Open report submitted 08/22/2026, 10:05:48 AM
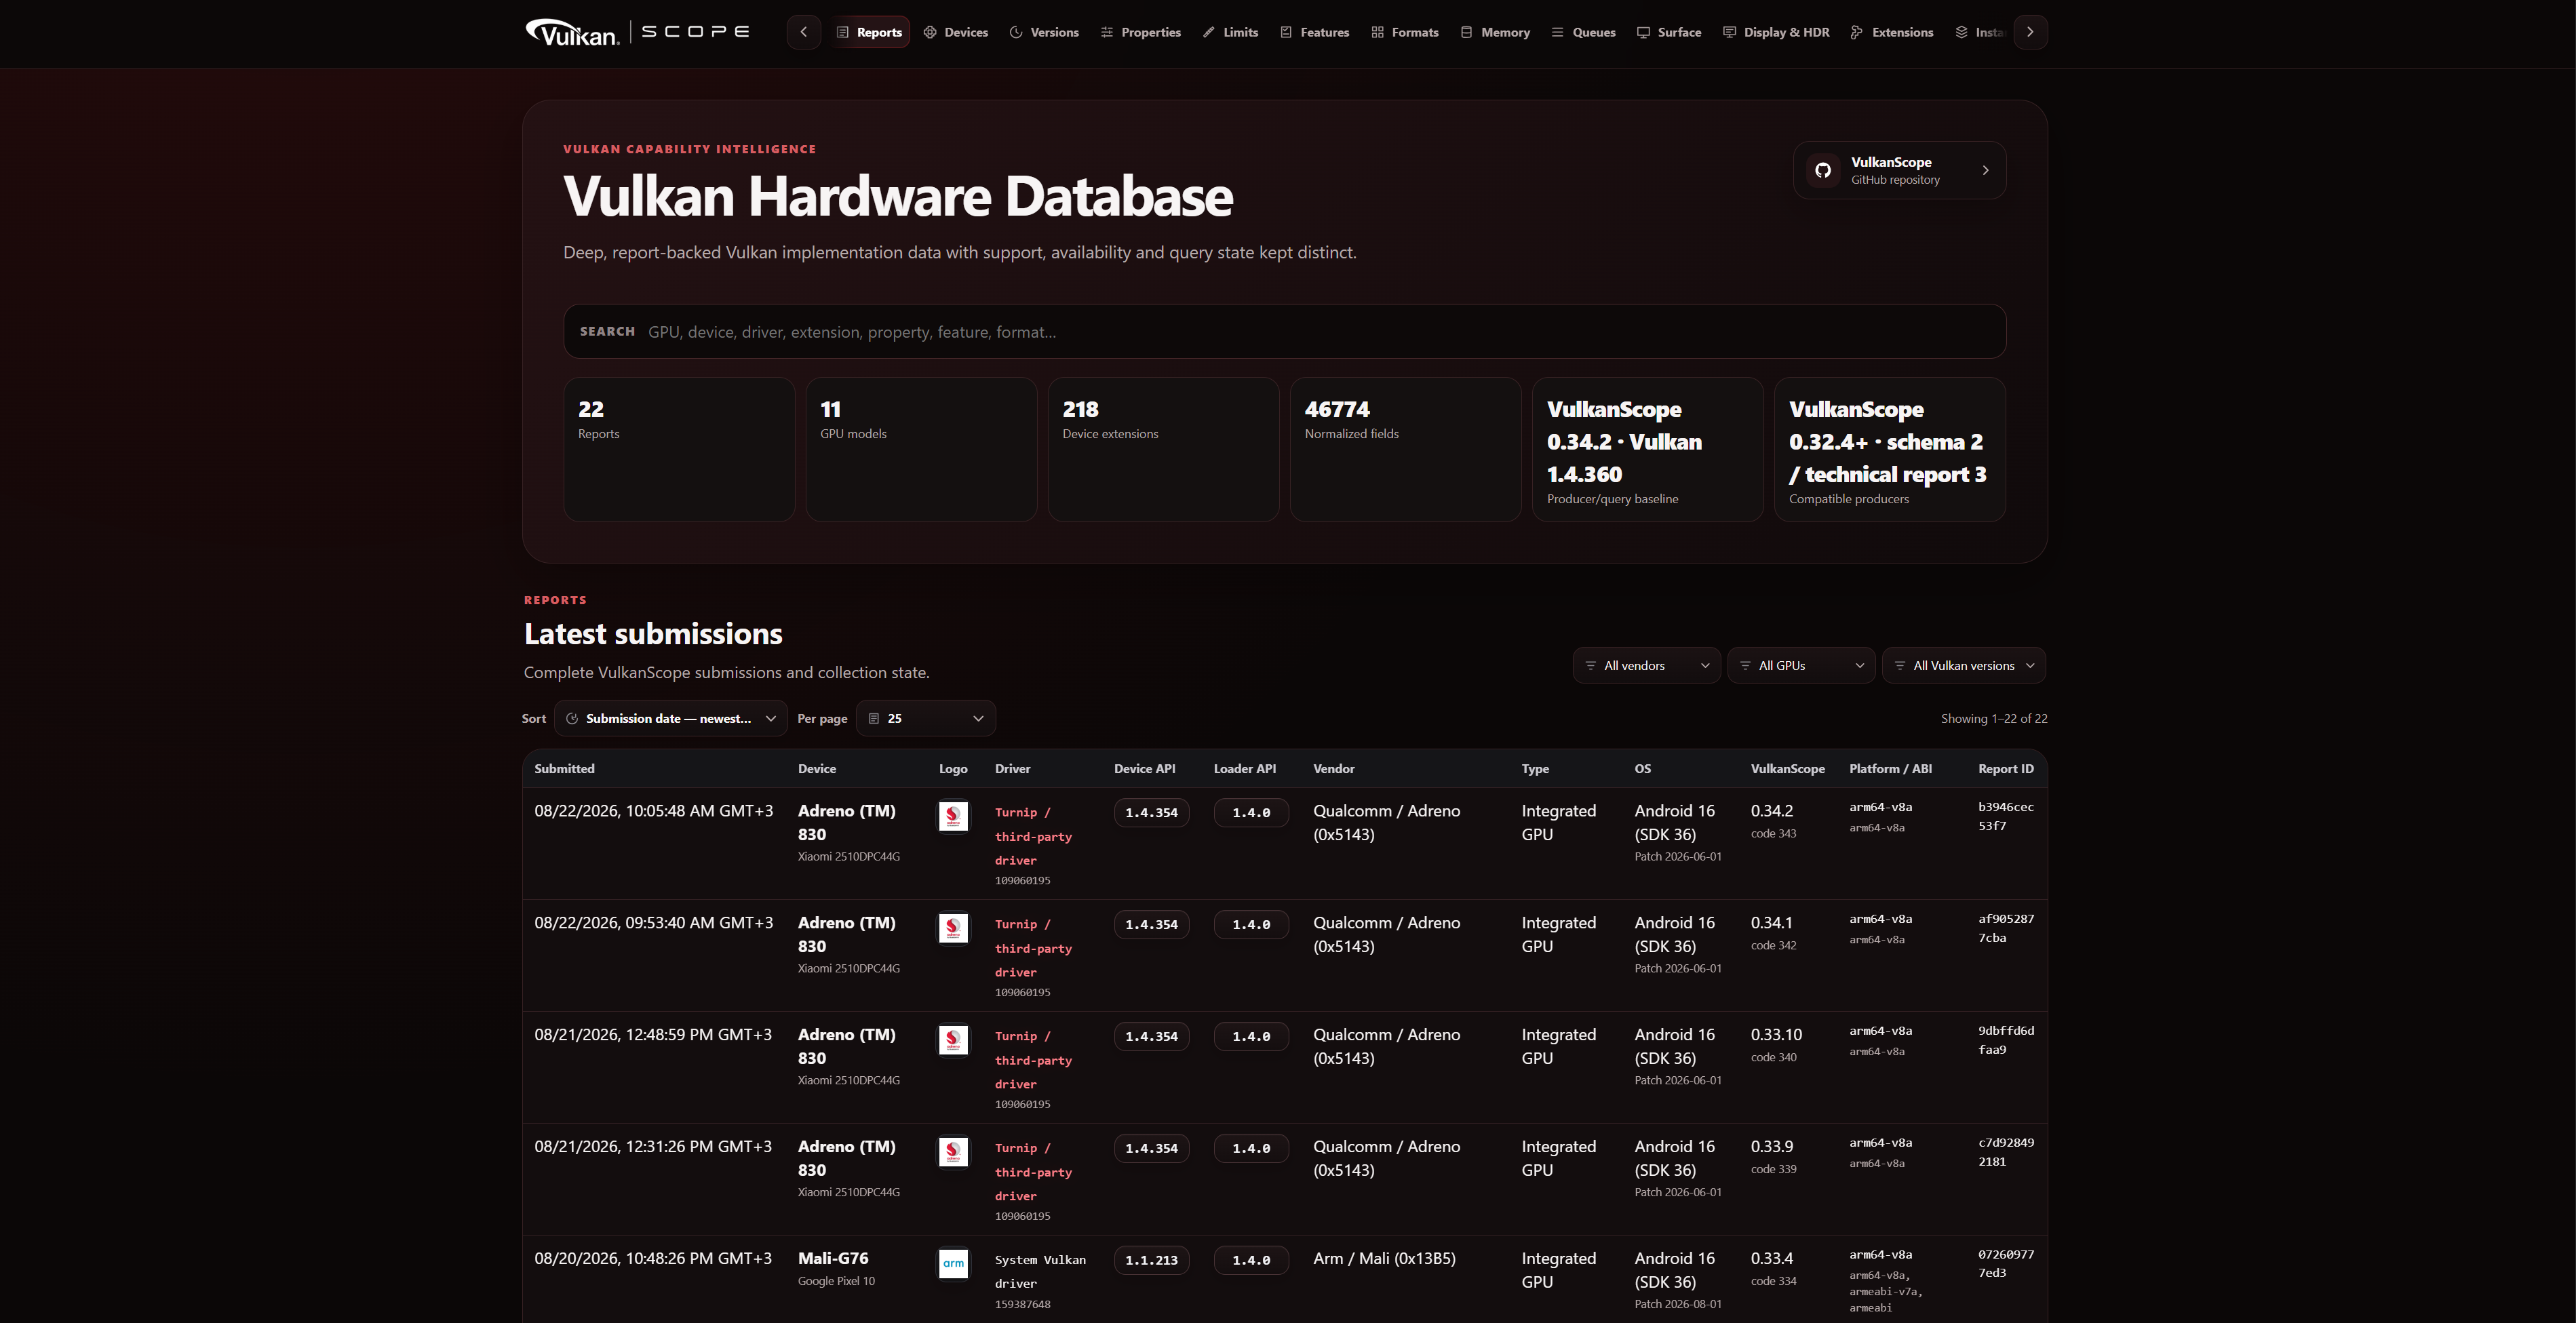Screen dimensions: 2576x1323 click(x=1284, y=843)
